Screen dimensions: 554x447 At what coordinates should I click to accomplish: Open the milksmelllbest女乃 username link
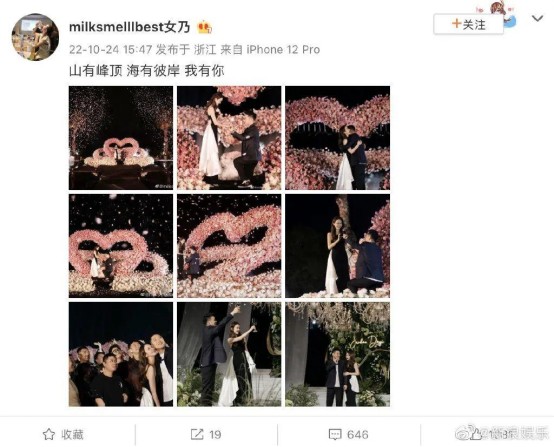130,27
